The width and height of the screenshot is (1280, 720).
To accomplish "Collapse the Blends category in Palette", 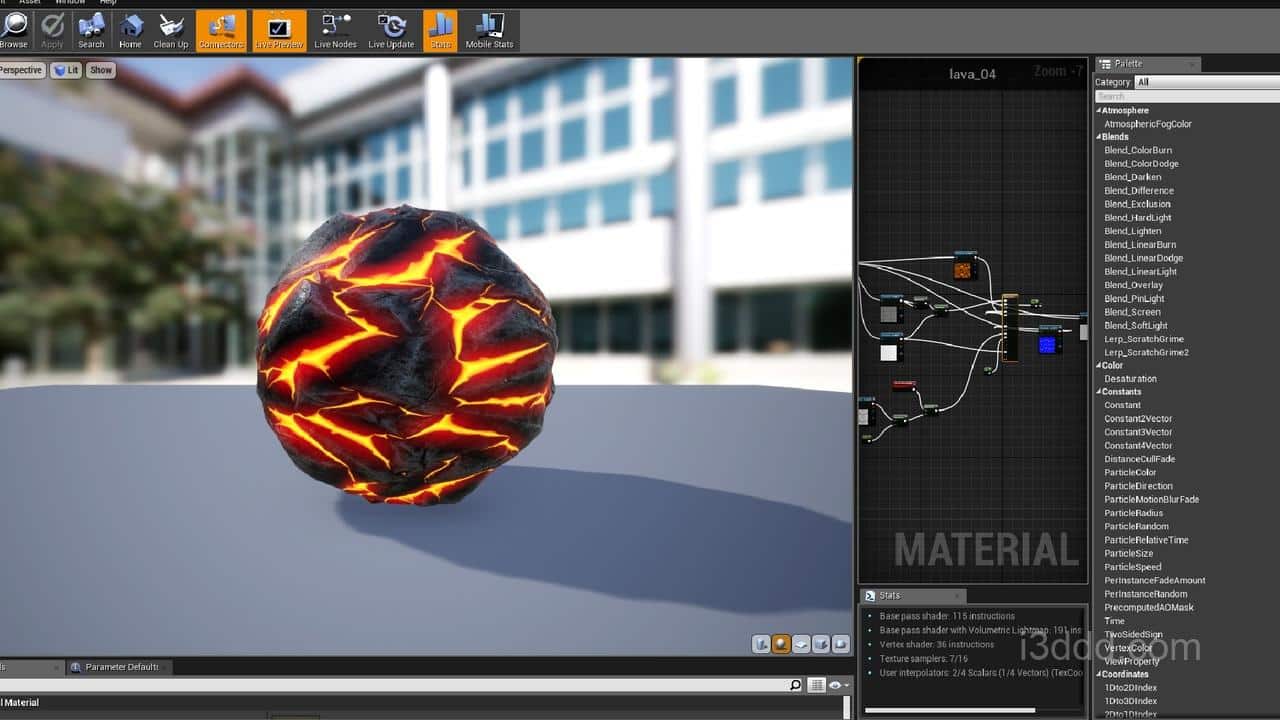I will pos(1099,137).
